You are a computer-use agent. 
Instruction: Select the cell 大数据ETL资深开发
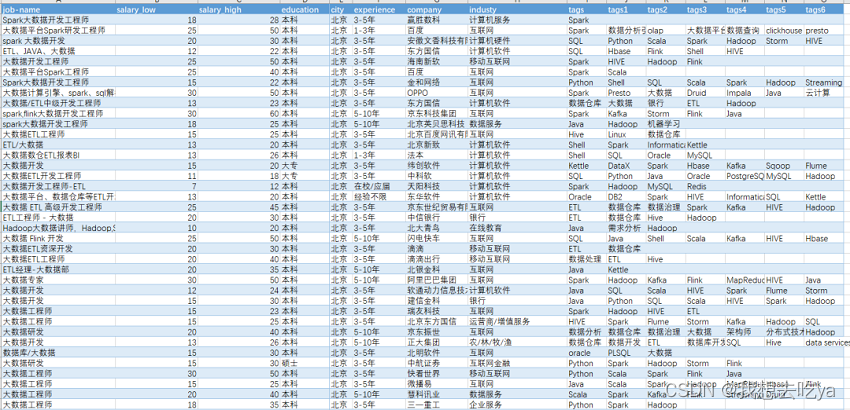click(58, 249)
